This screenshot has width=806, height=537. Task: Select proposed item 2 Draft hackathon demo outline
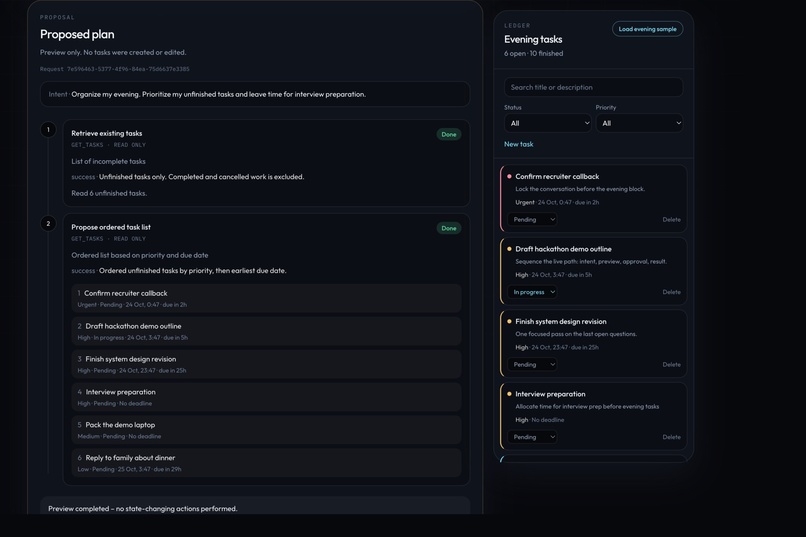click(266, 331)
